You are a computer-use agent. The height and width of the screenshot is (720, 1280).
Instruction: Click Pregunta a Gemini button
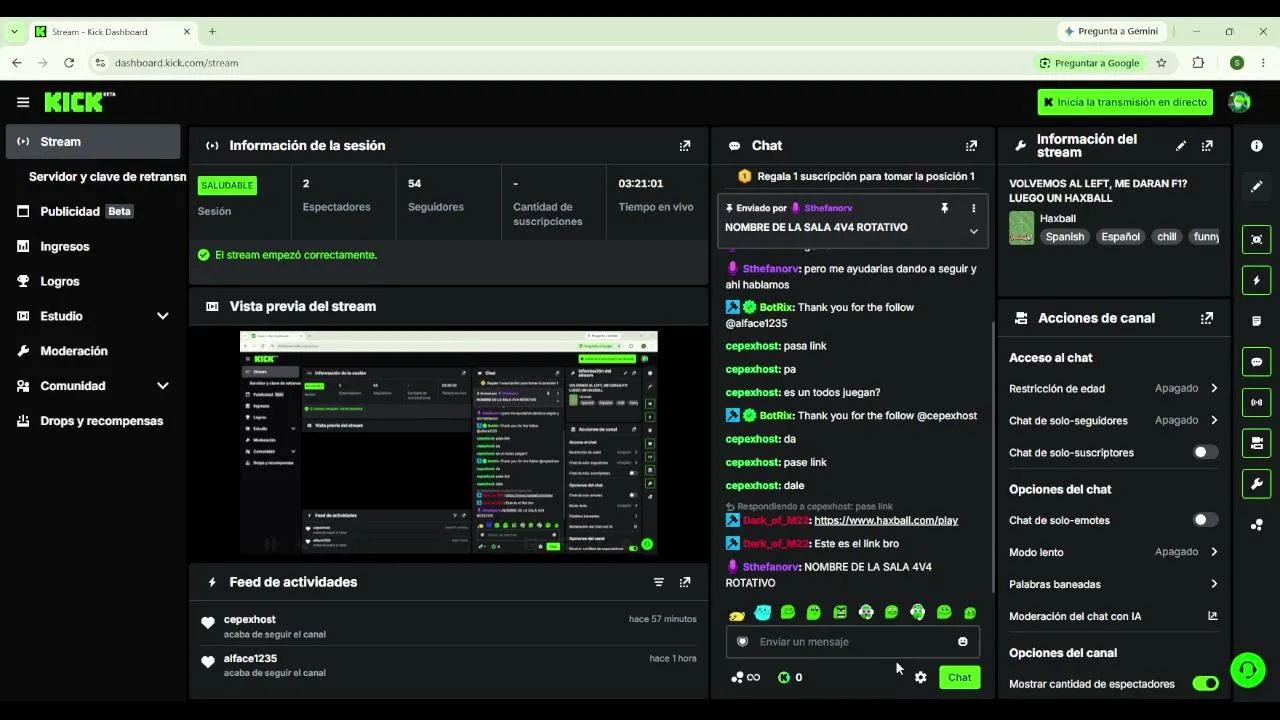coord(1110,31)
